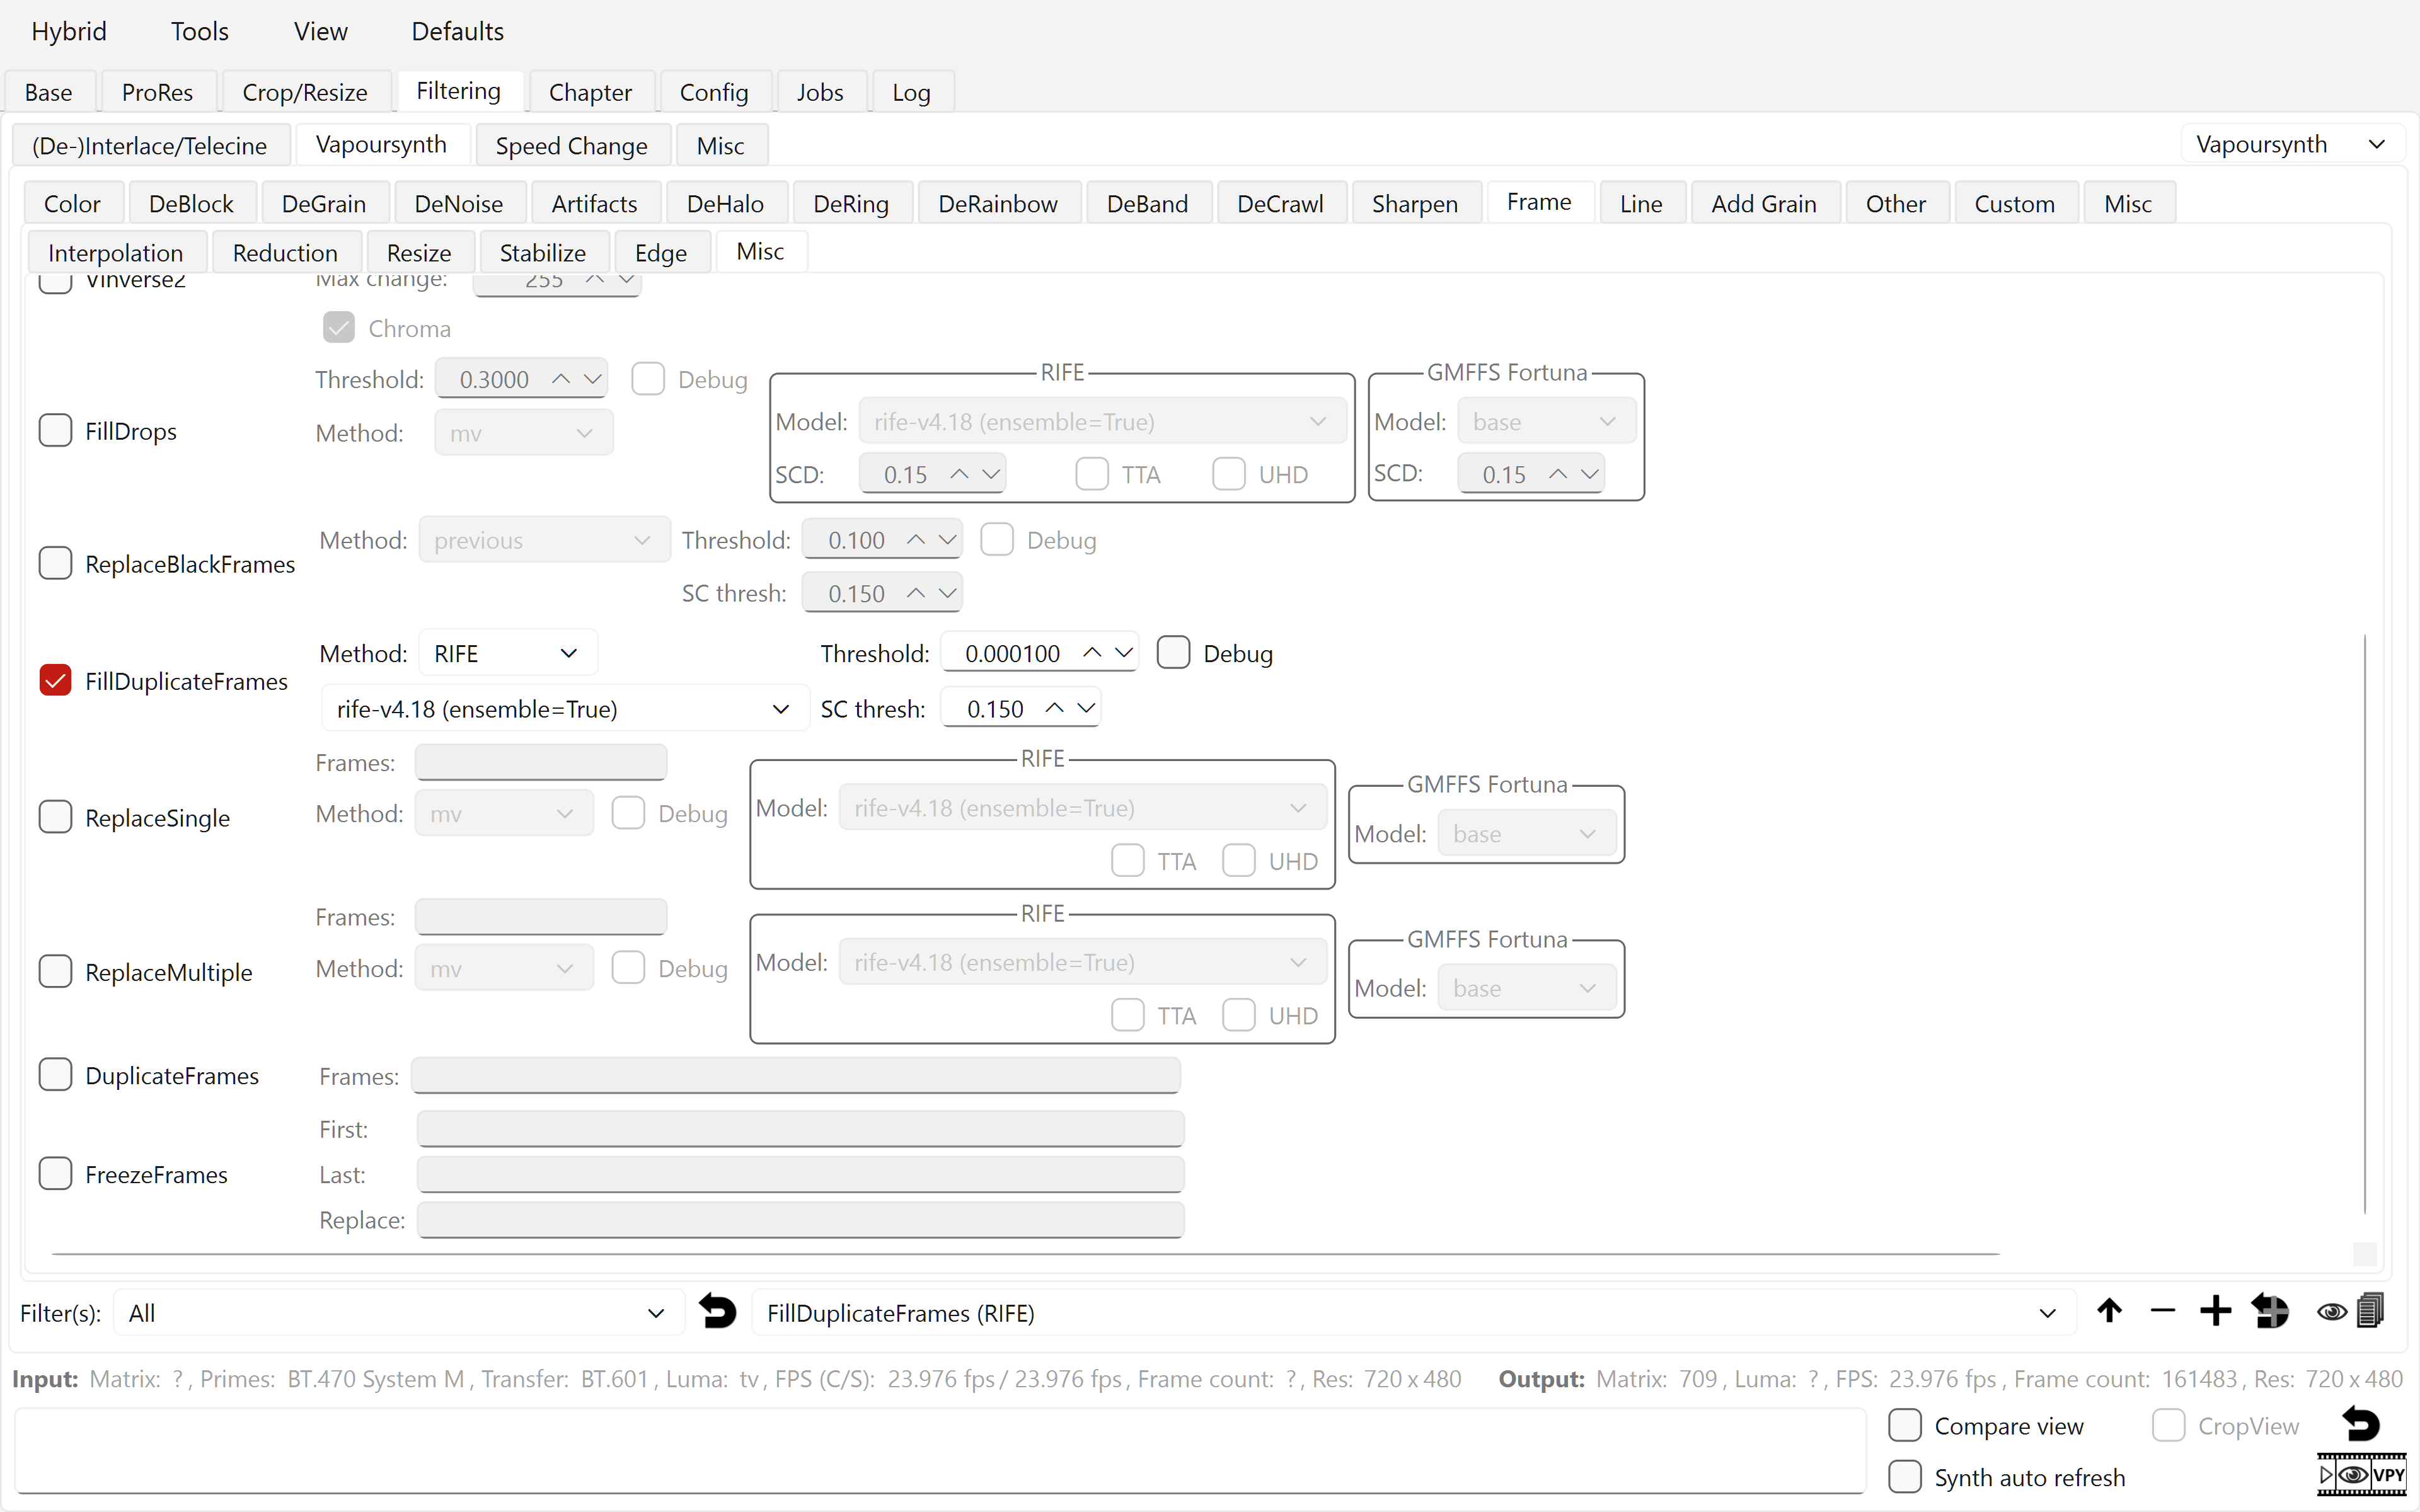Open the Tools menu
The width and height of the screenshot is (2420, 1512).
tap(199, 31)
